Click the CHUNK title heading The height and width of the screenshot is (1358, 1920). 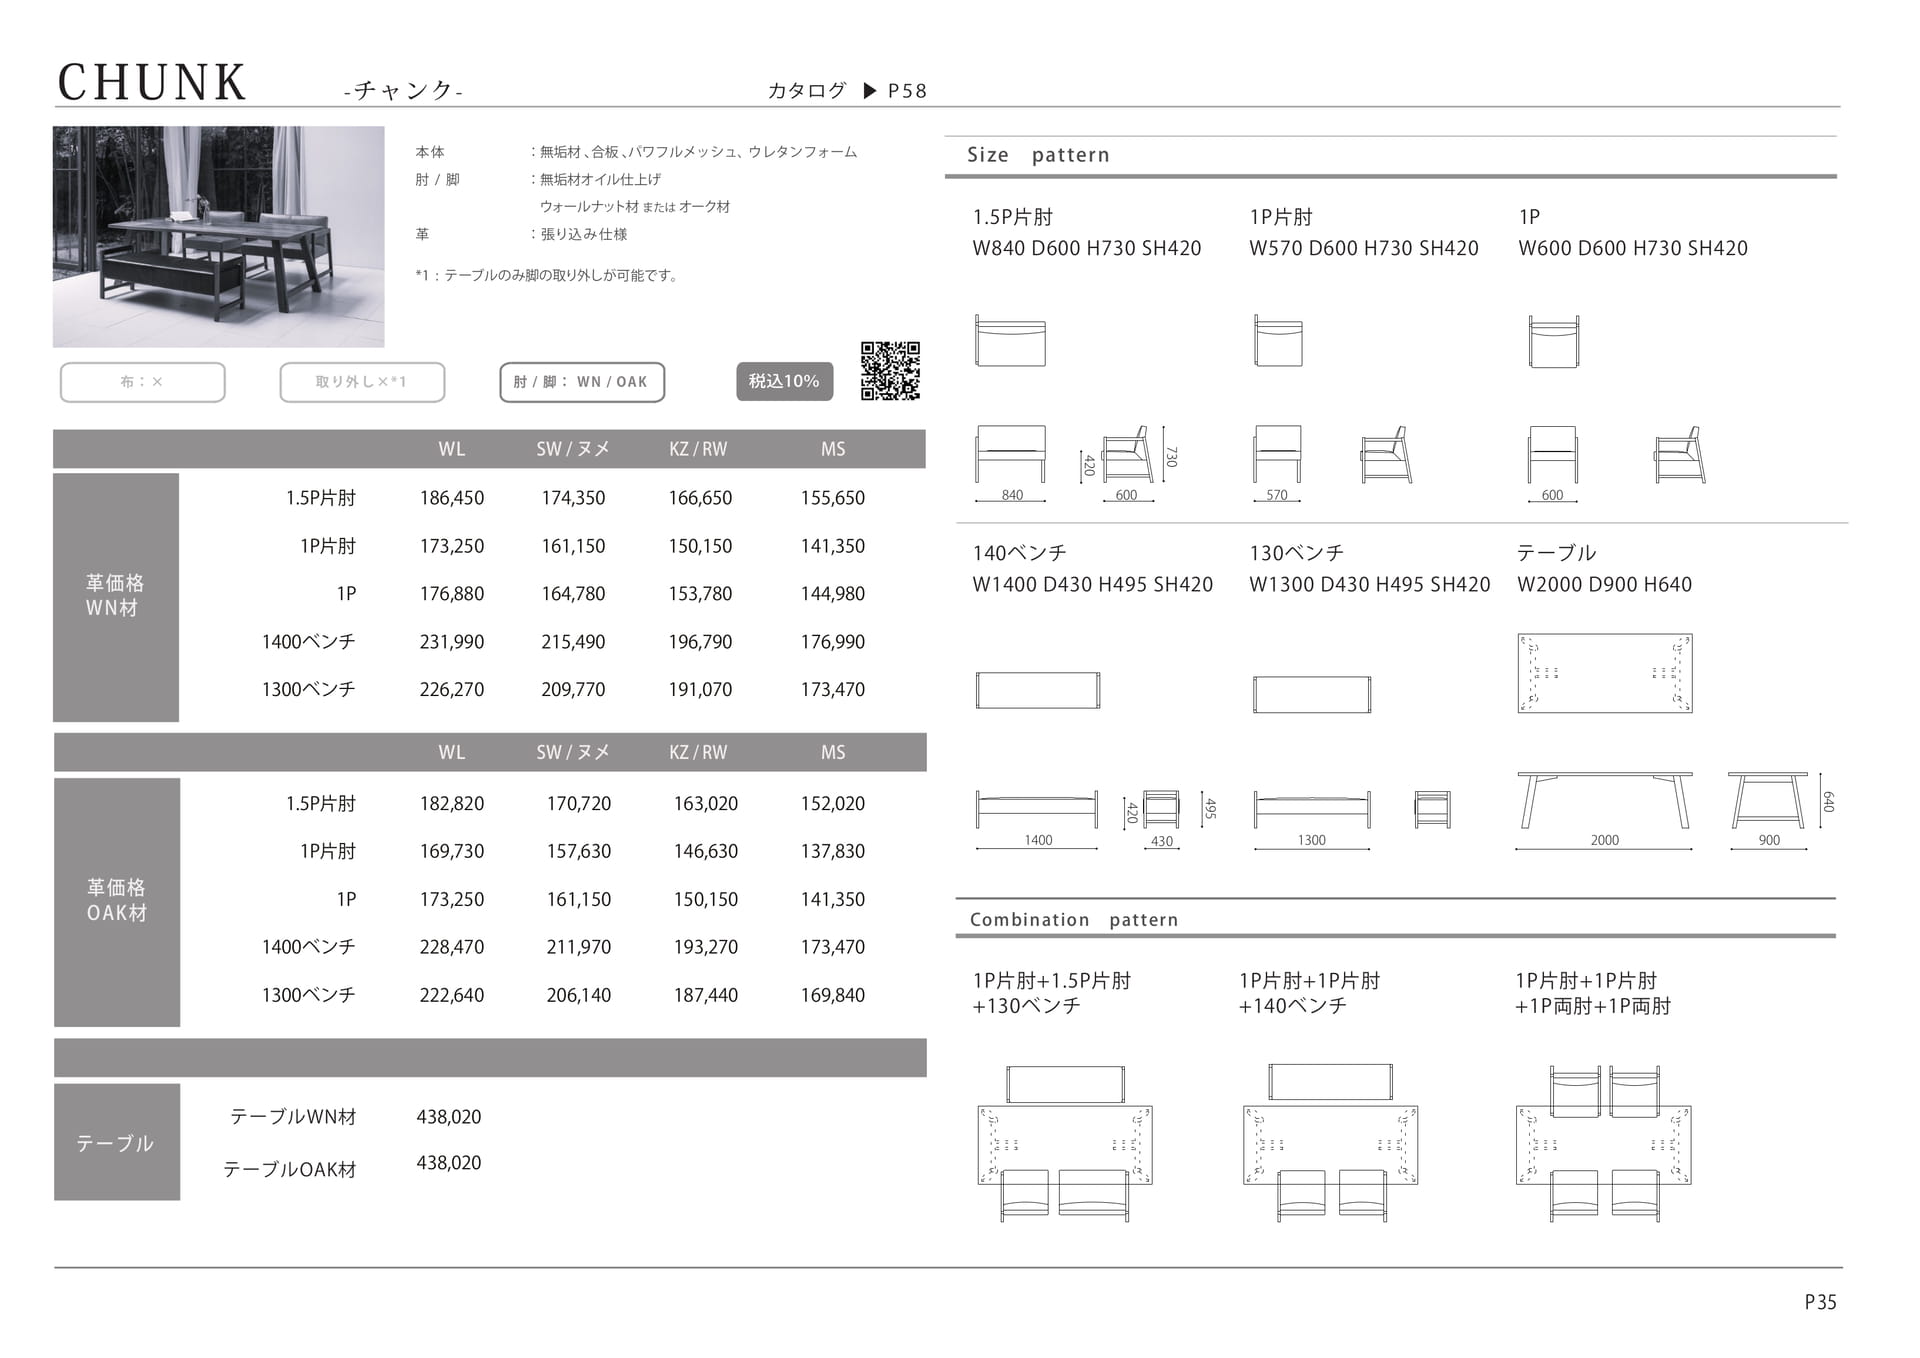152,83
